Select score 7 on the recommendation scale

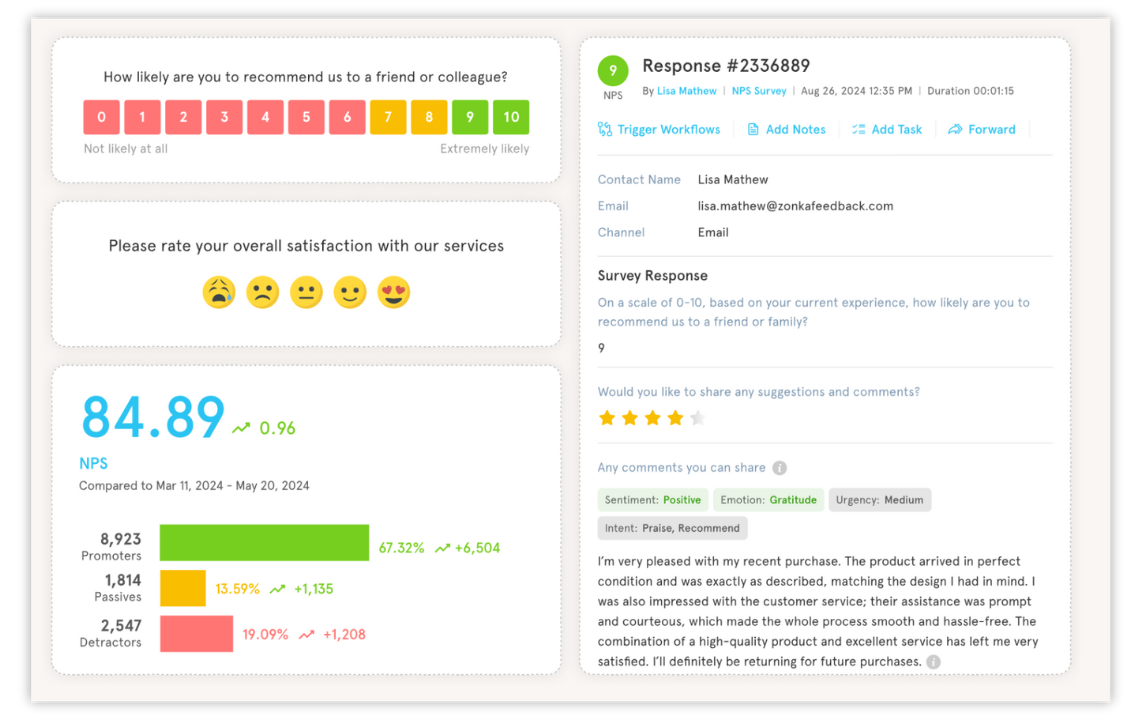click(x=388, y=117)
